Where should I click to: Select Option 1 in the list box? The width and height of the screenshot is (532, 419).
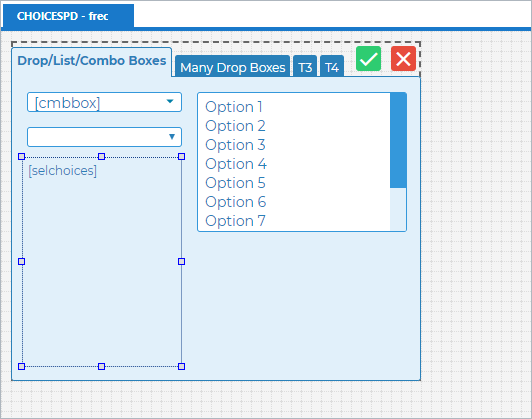pos(234,107)
